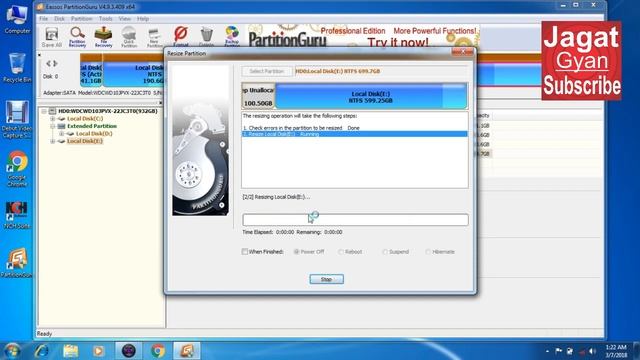Open the Tools menu
Viewport: 640px width, 360px height.
click(x=105, y=19)
